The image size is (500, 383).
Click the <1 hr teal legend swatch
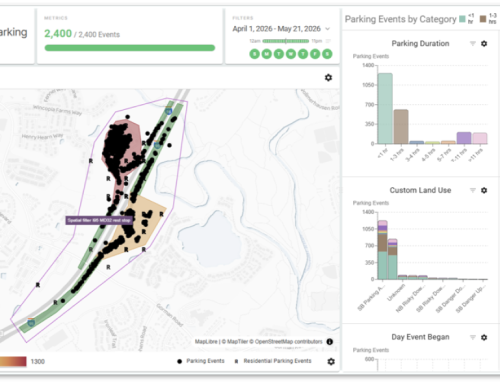click(x=462, y=19)
